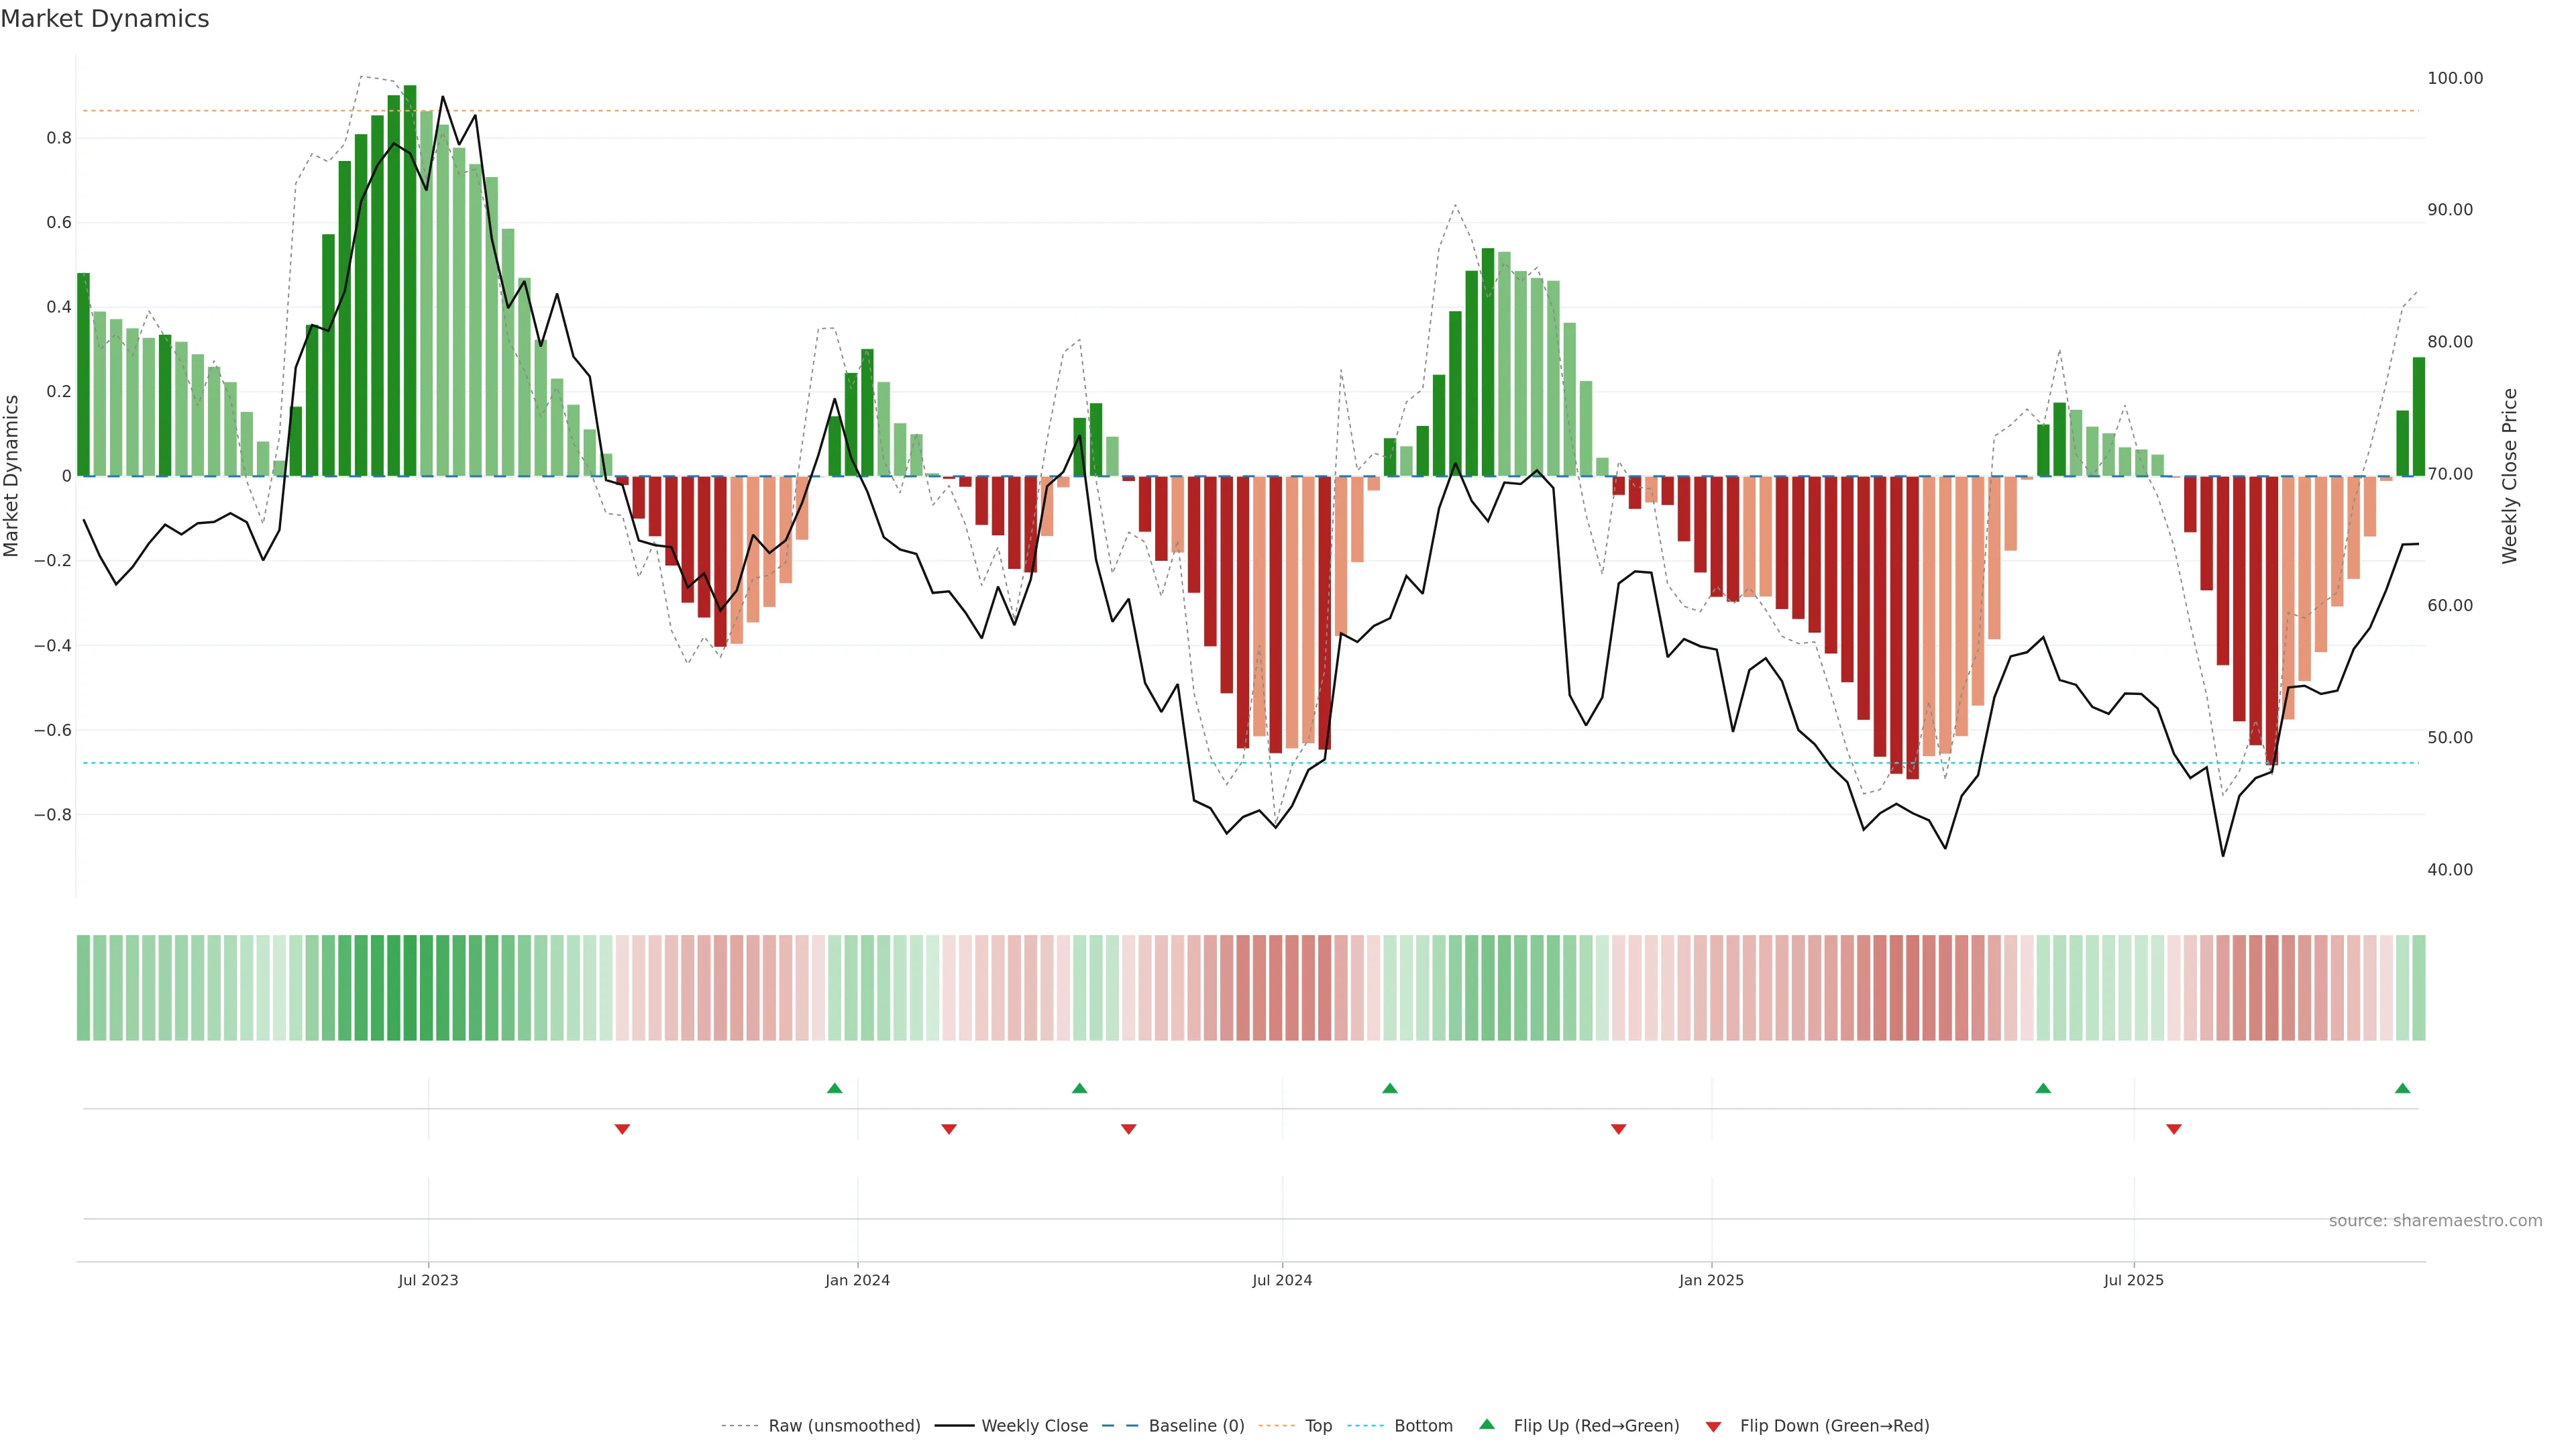Click the first Flip Down marker after Jul 2023
The width and height of the screenshot is (2576, 1449).
(622, 1129)
